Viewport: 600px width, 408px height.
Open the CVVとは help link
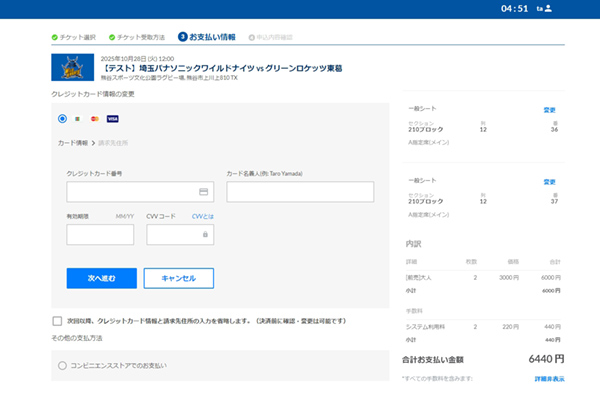[203, 216]
